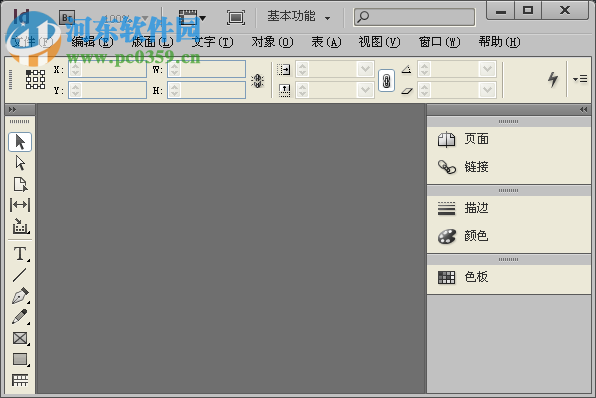
Task: Maximize the InDesign window
Action: [x=528, y=10]
